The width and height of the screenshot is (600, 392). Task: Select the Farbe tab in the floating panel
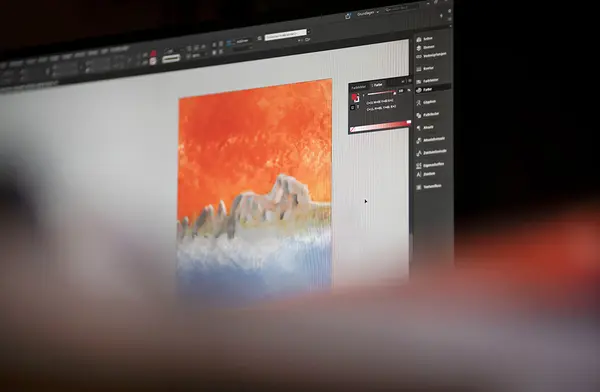377,85
